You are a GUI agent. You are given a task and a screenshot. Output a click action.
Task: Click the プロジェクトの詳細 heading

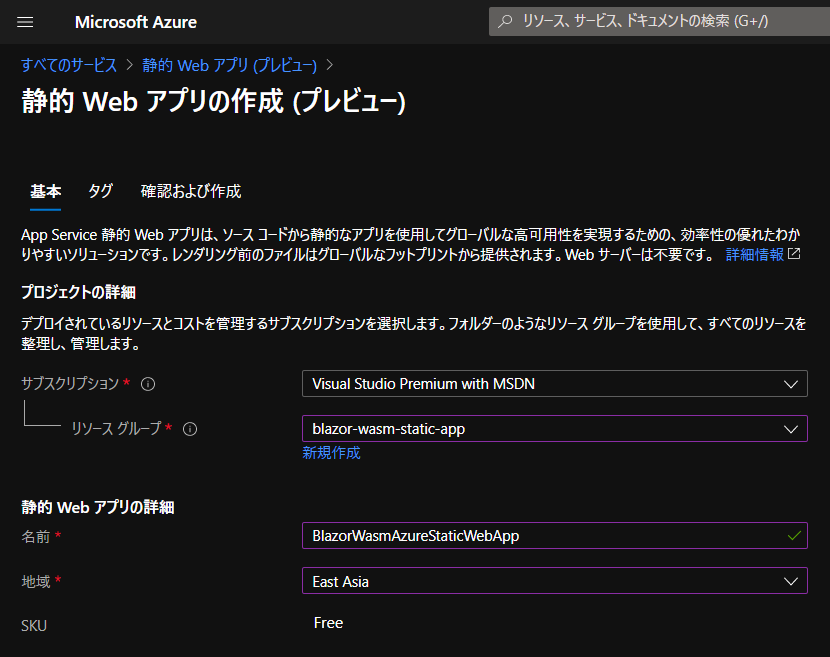point(78,292)
